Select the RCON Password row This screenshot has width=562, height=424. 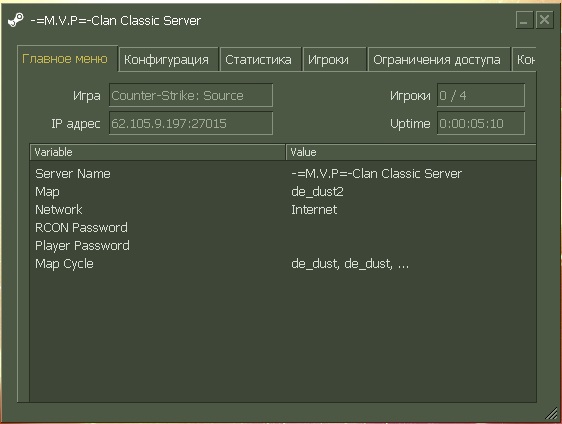click(x=283, y=228)
